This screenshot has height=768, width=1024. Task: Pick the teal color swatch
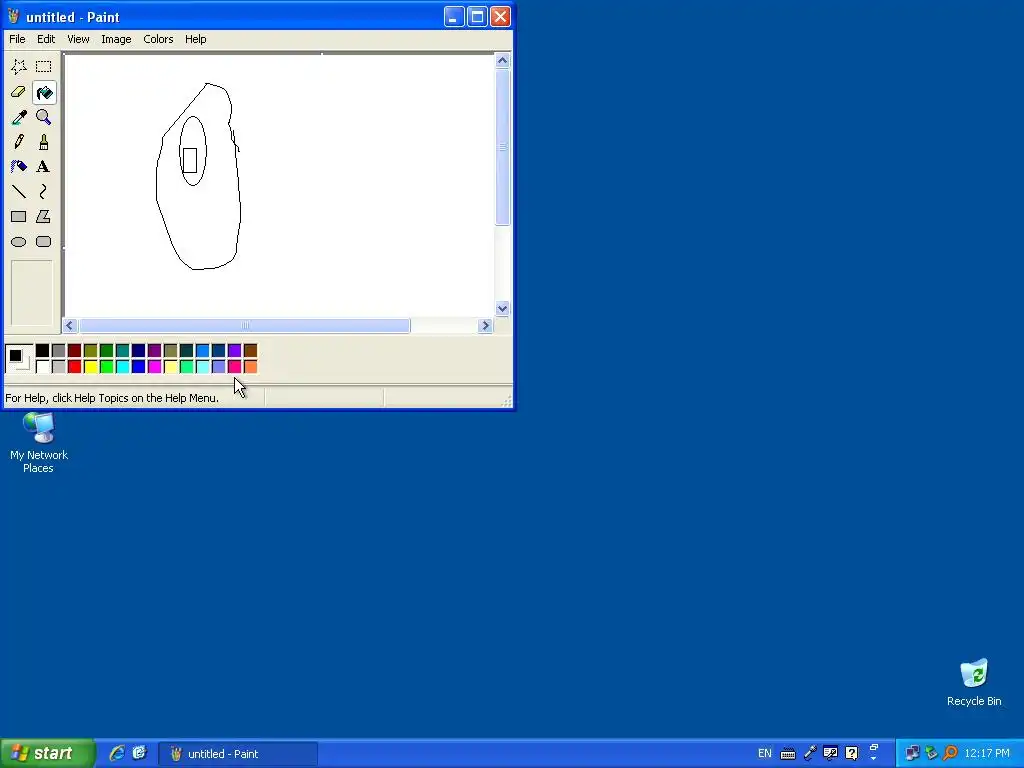click(123, 351)
